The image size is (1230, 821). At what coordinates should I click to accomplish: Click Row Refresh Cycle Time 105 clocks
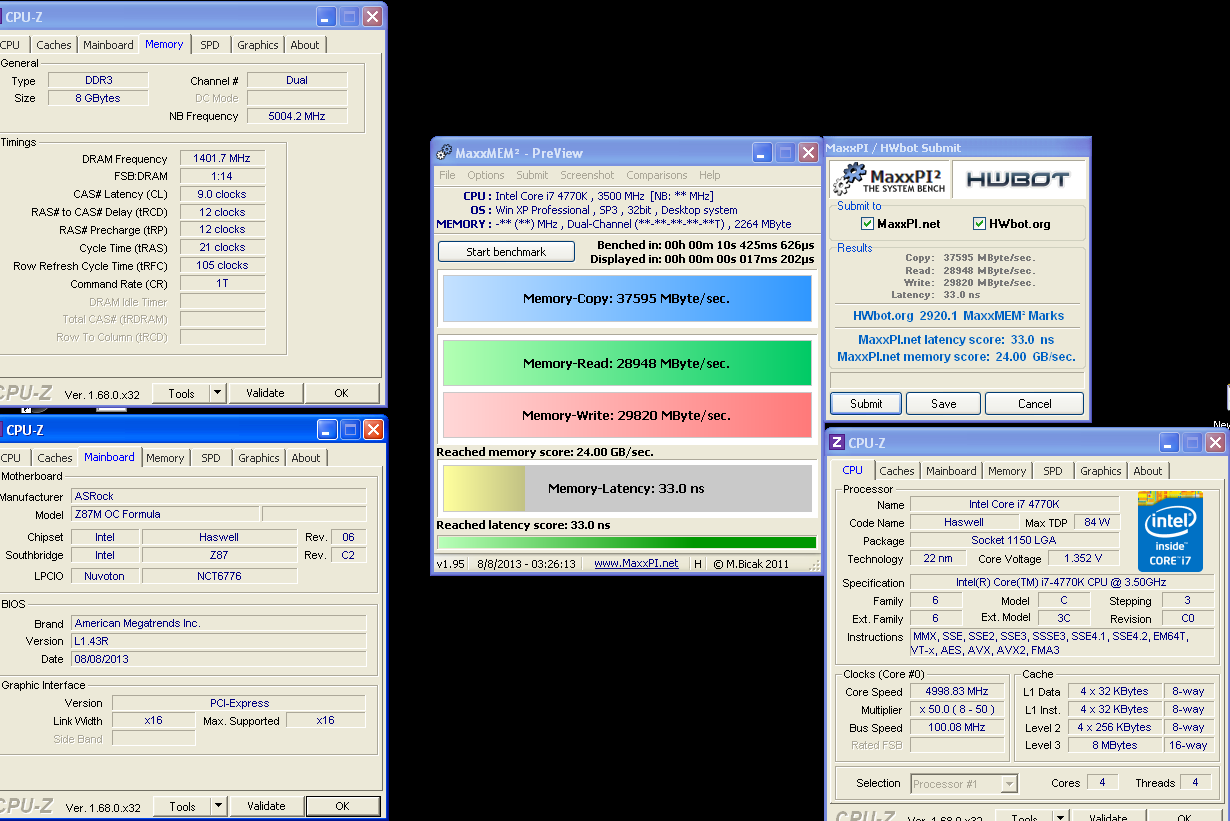click(x=222, y=265)
